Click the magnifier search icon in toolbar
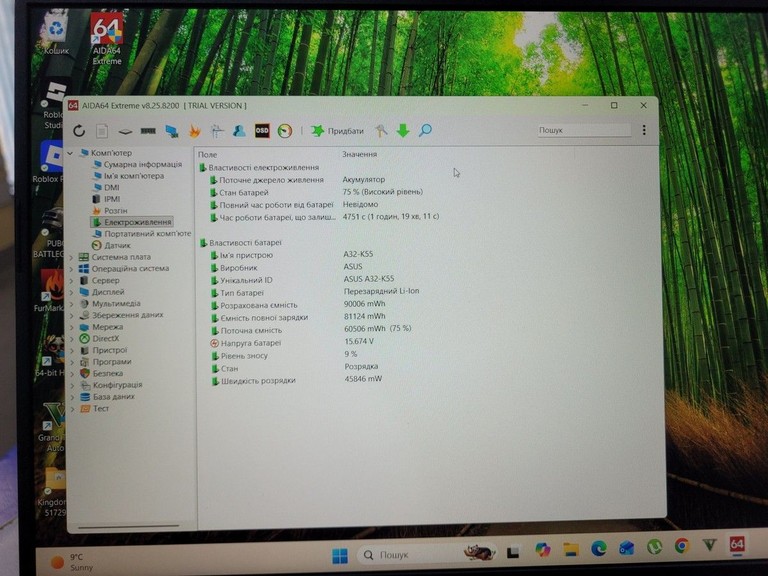The width and height of the screenshot is (768, 576). click(425, 130)
